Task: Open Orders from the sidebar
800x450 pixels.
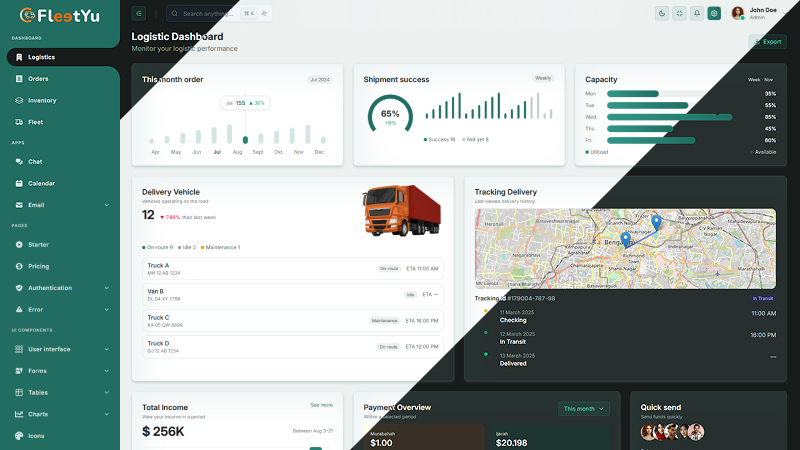Action: [x=38, y=79]
